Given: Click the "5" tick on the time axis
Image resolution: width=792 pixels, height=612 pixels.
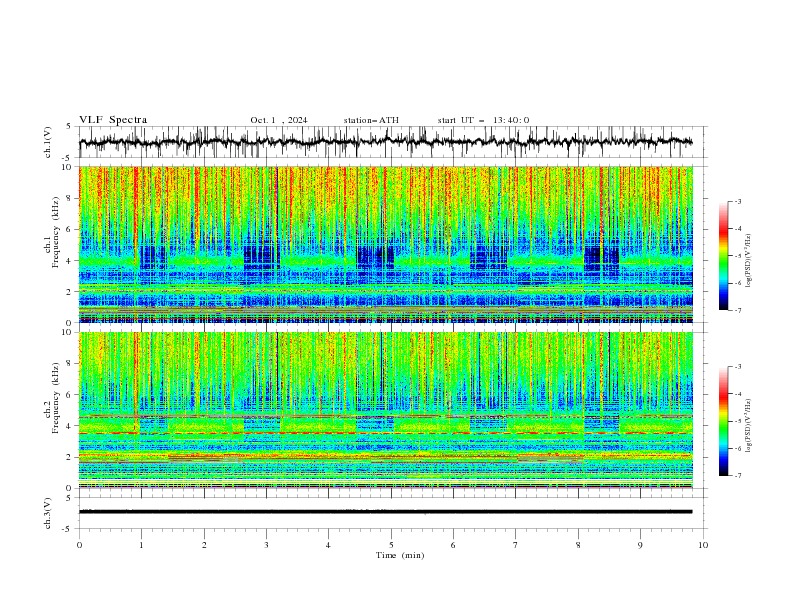Looking at the screenshot, I should pyautogui.click(x=391, y=545).
